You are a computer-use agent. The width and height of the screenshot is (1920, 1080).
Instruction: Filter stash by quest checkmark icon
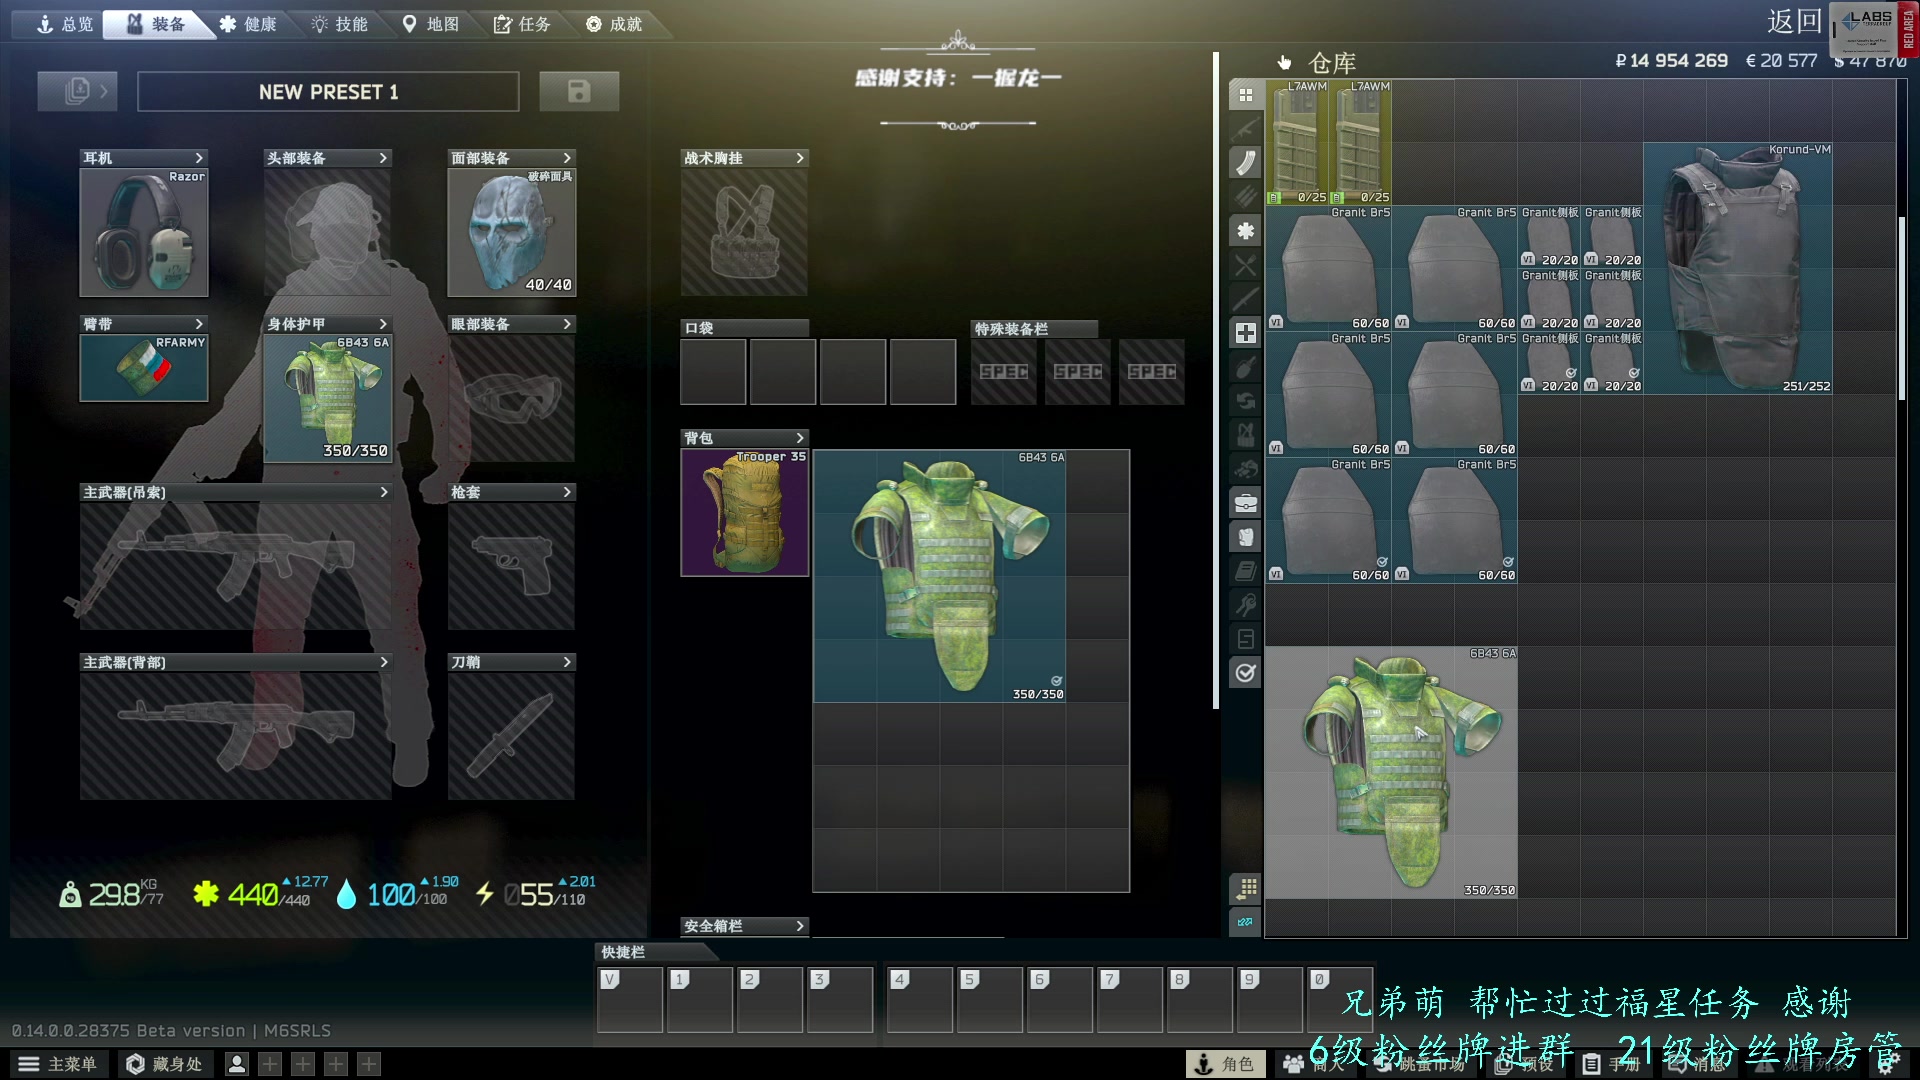pos(1245,673)
